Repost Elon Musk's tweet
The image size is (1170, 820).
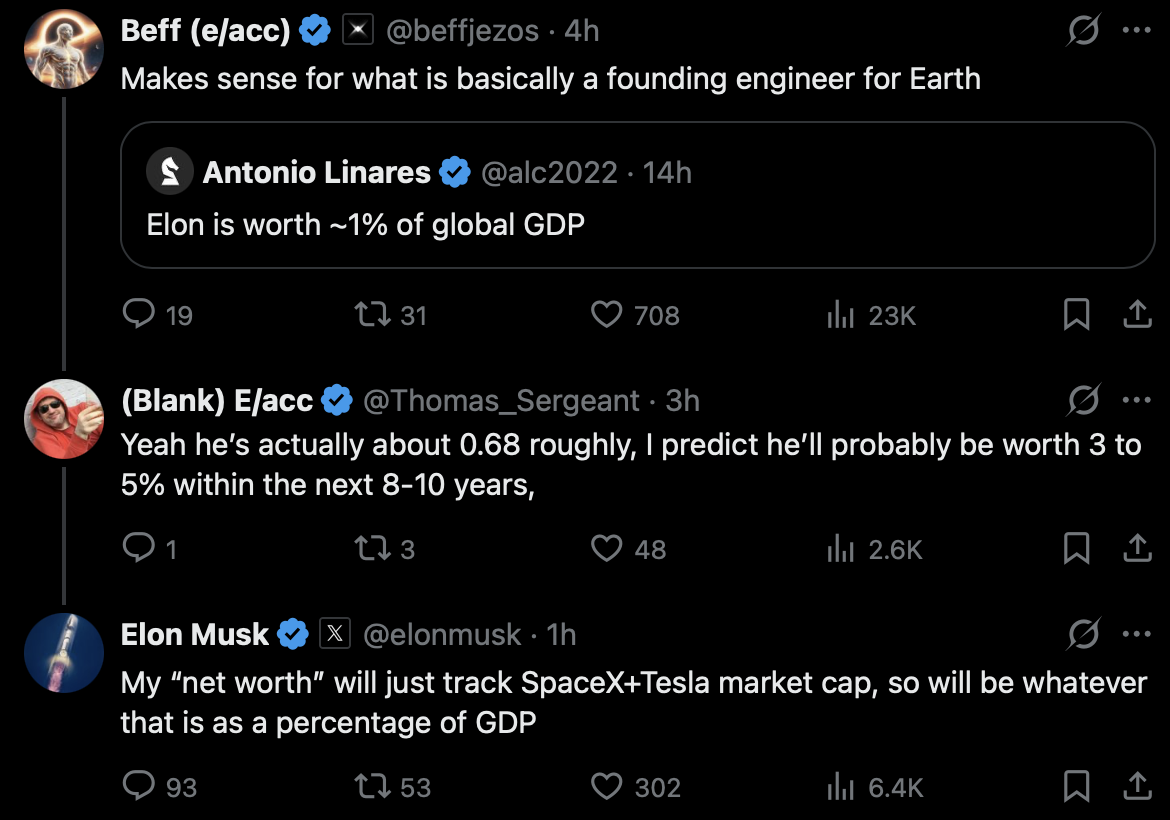(372, 787)
